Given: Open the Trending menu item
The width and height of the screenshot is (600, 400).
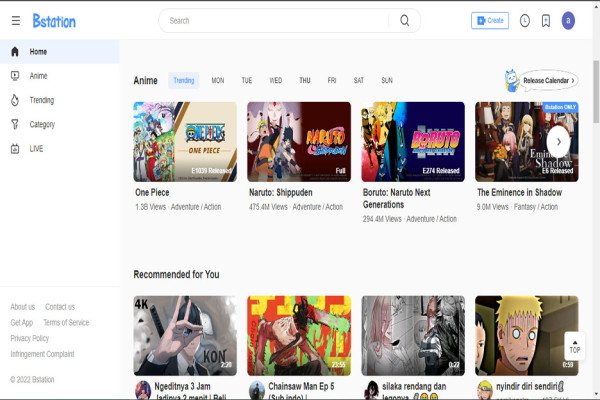Looking at the screenshot, I should [60, 100].
